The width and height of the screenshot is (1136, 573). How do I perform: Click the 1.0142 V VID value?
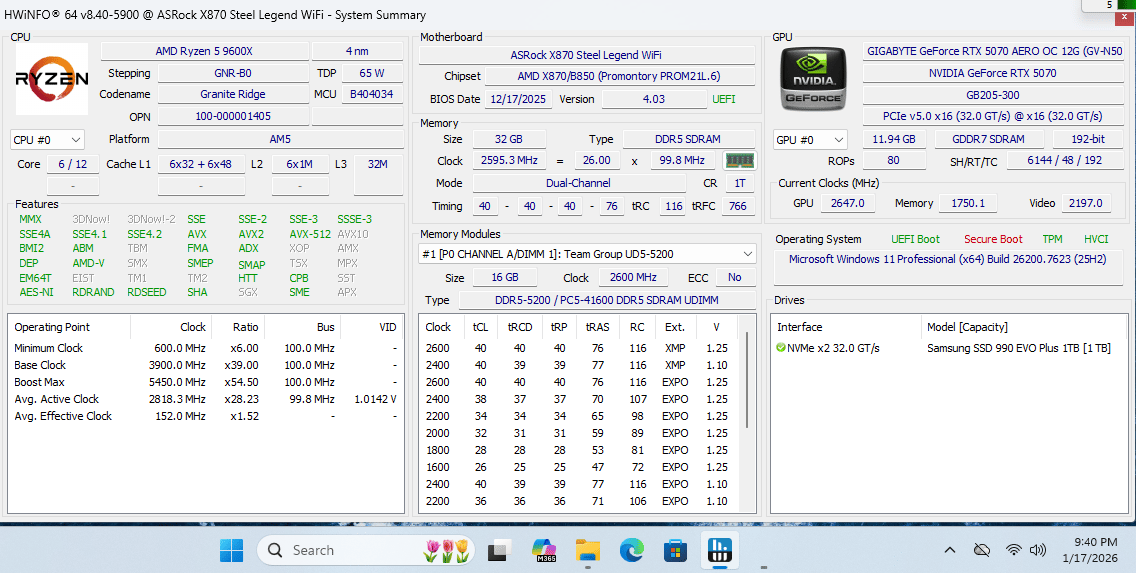point(375,399)
